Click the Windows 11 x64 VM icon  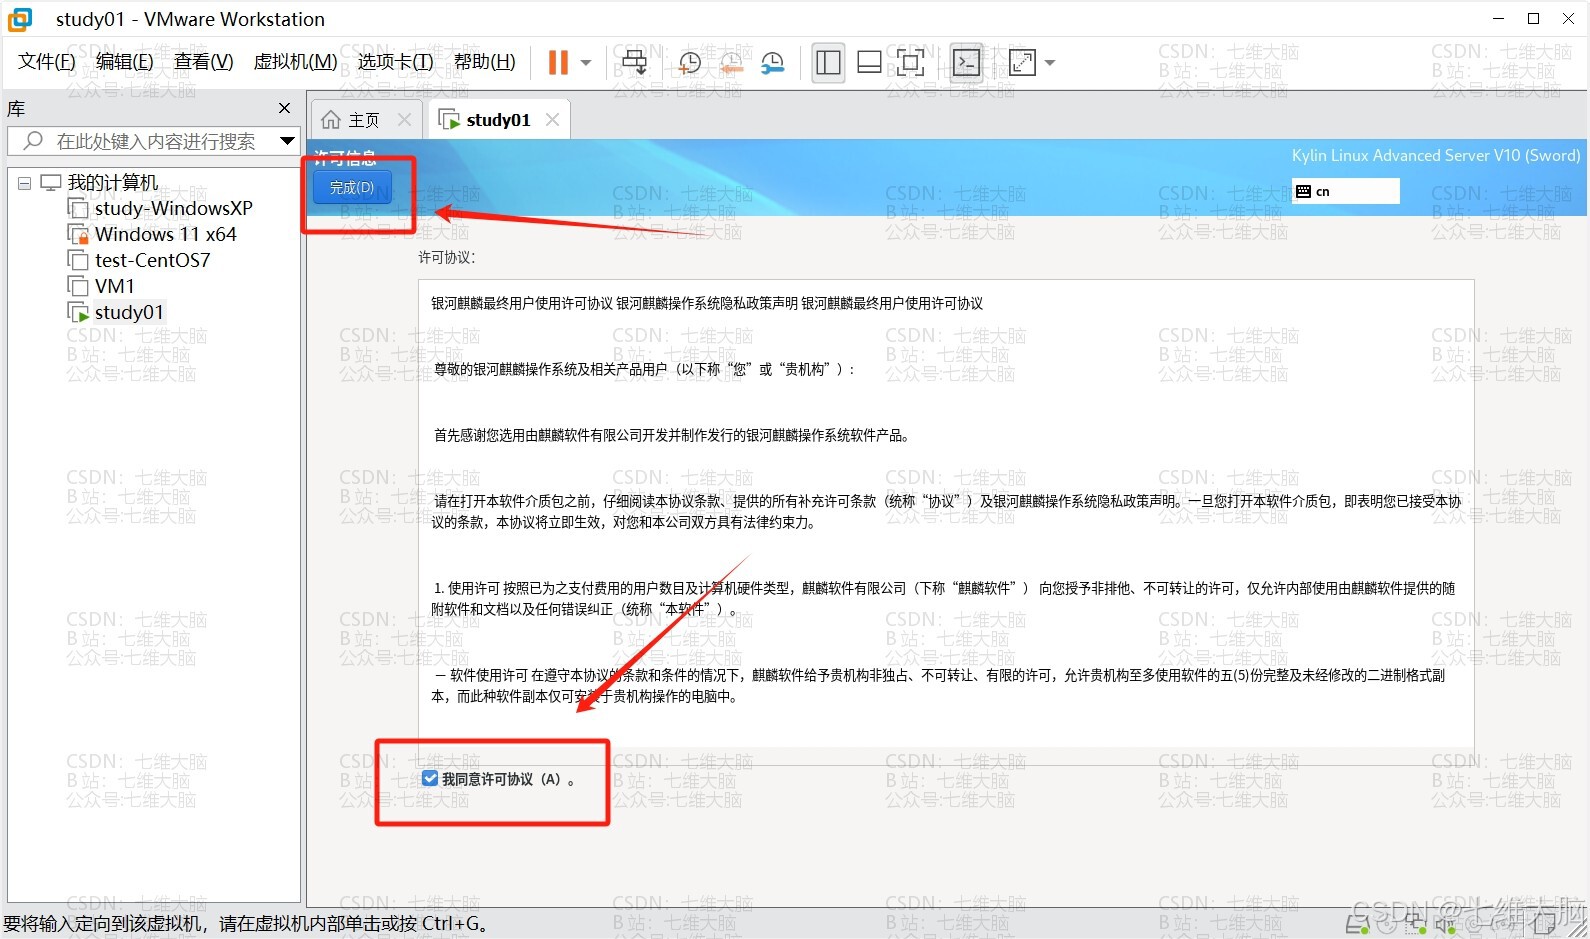coord(78,234)
